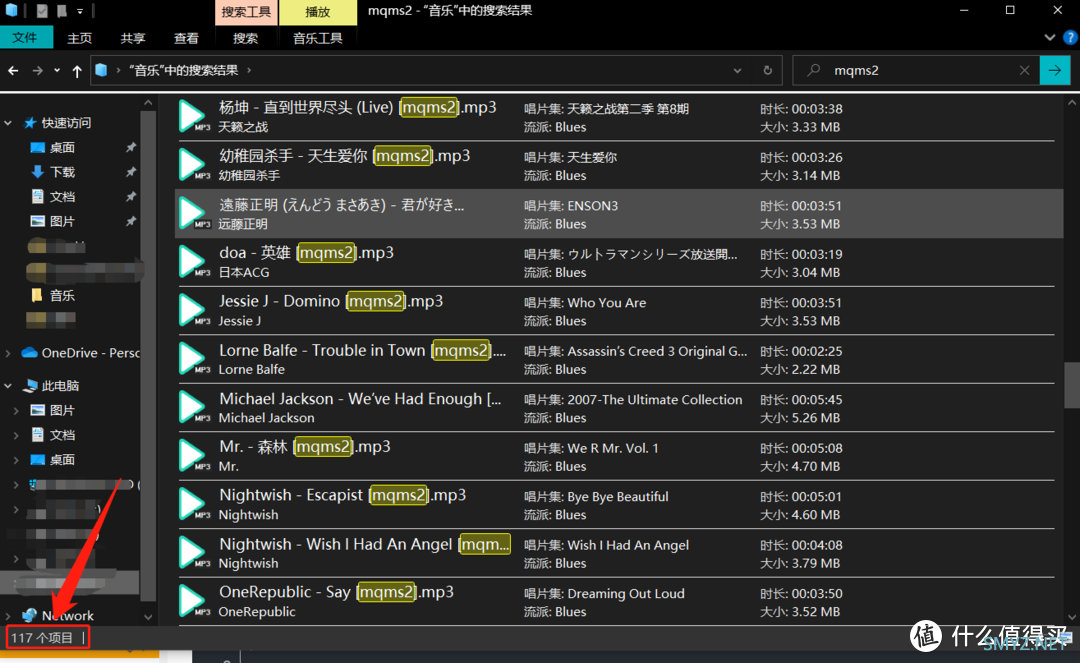The height and width of the screenshot is (663, 1080).
Task: Click the location icon in the address bar
Action: tap(101, 70)
